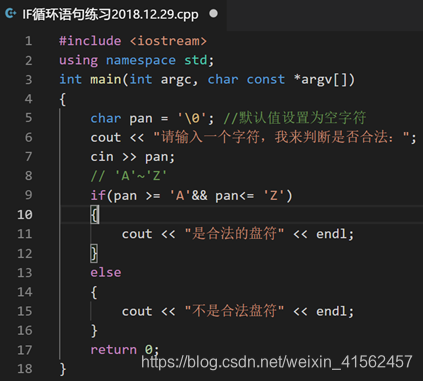423x381 pixels.
Task: Click 'namespace' keyword on line 2
Action: (141, 60)
